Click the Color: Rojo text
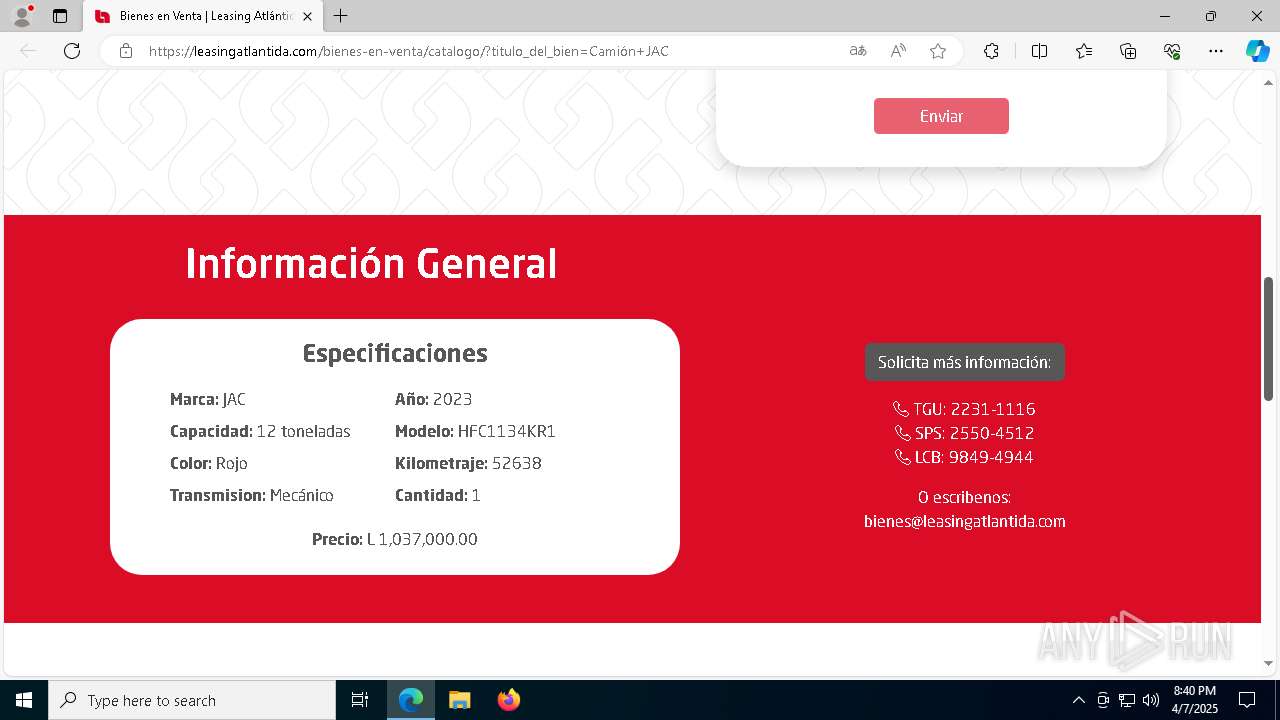 click(x=209, y=463)
